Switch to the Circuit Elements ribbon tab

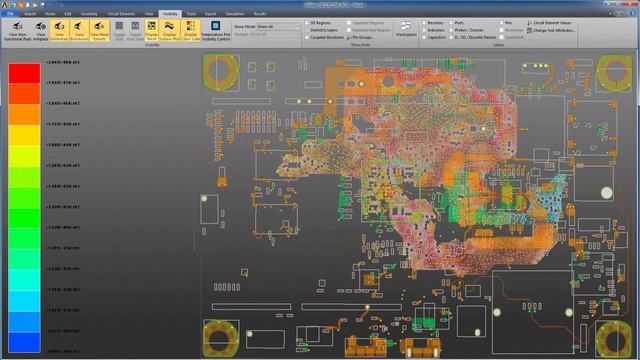pos(121,13)
